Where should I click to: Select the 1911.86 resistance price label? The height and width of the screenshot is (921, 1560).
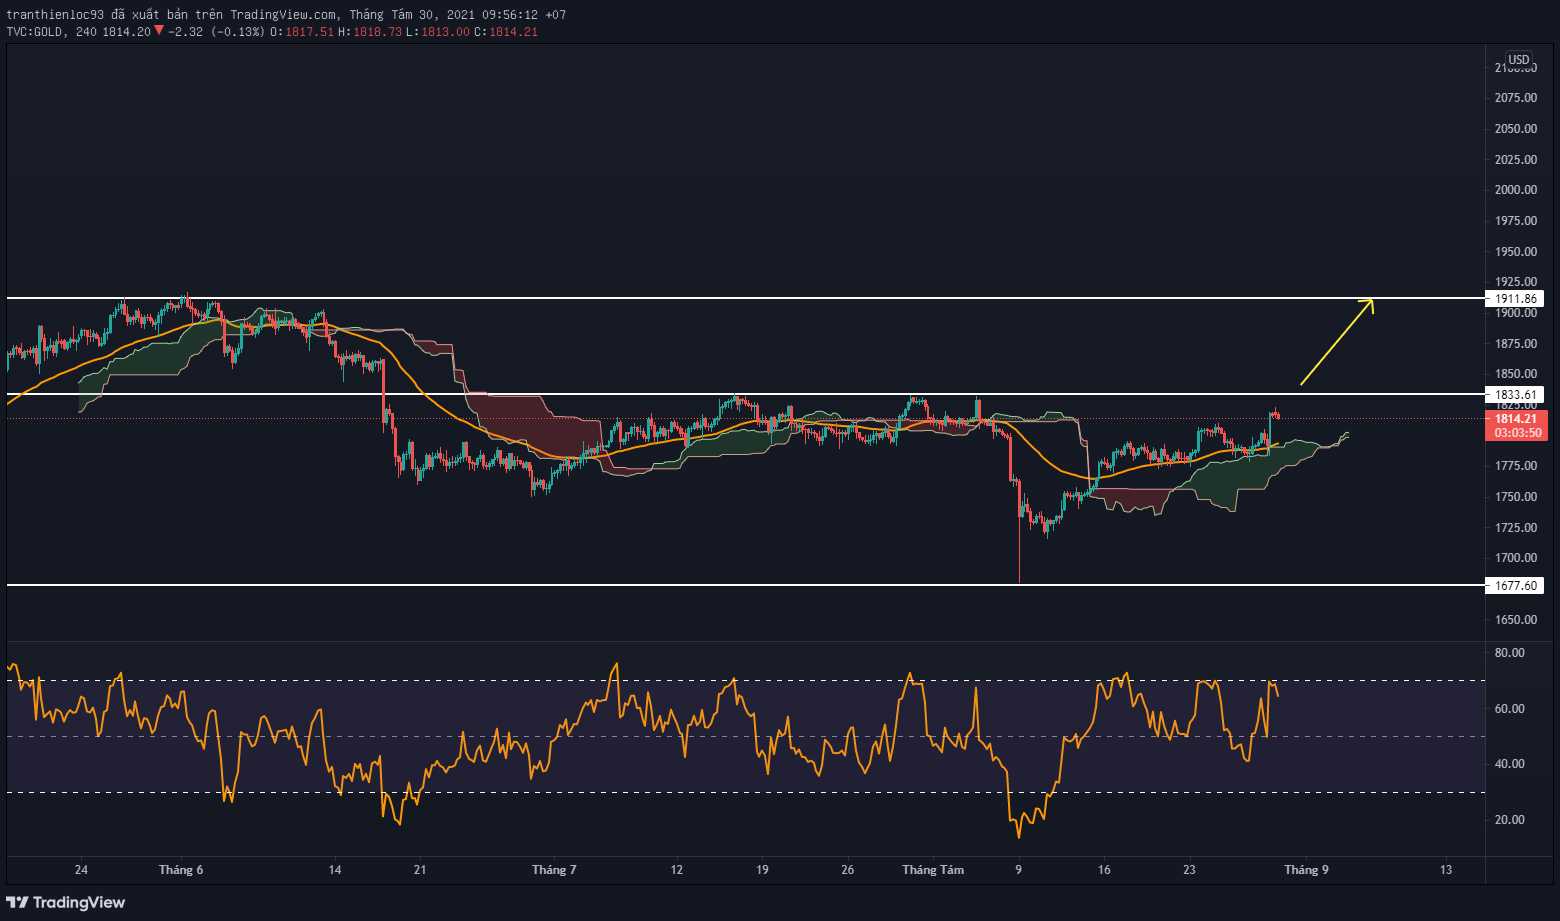point(1515,298)
